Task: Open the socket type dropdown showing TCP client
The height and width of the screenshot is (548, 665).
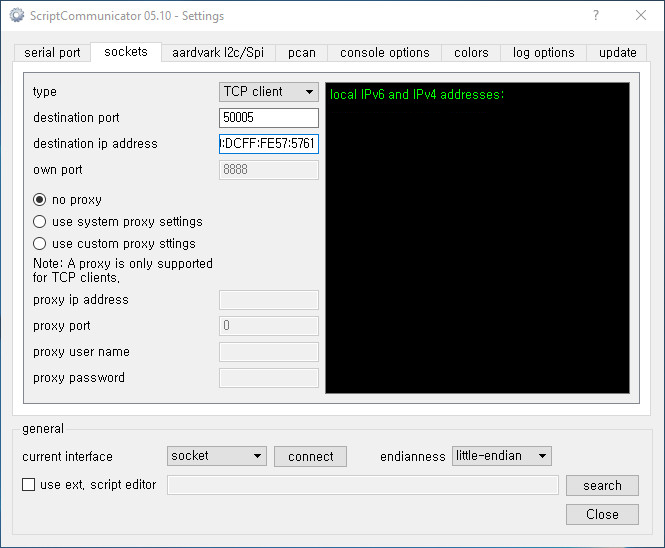Action: pyautogui.click(x=268, y=92)
